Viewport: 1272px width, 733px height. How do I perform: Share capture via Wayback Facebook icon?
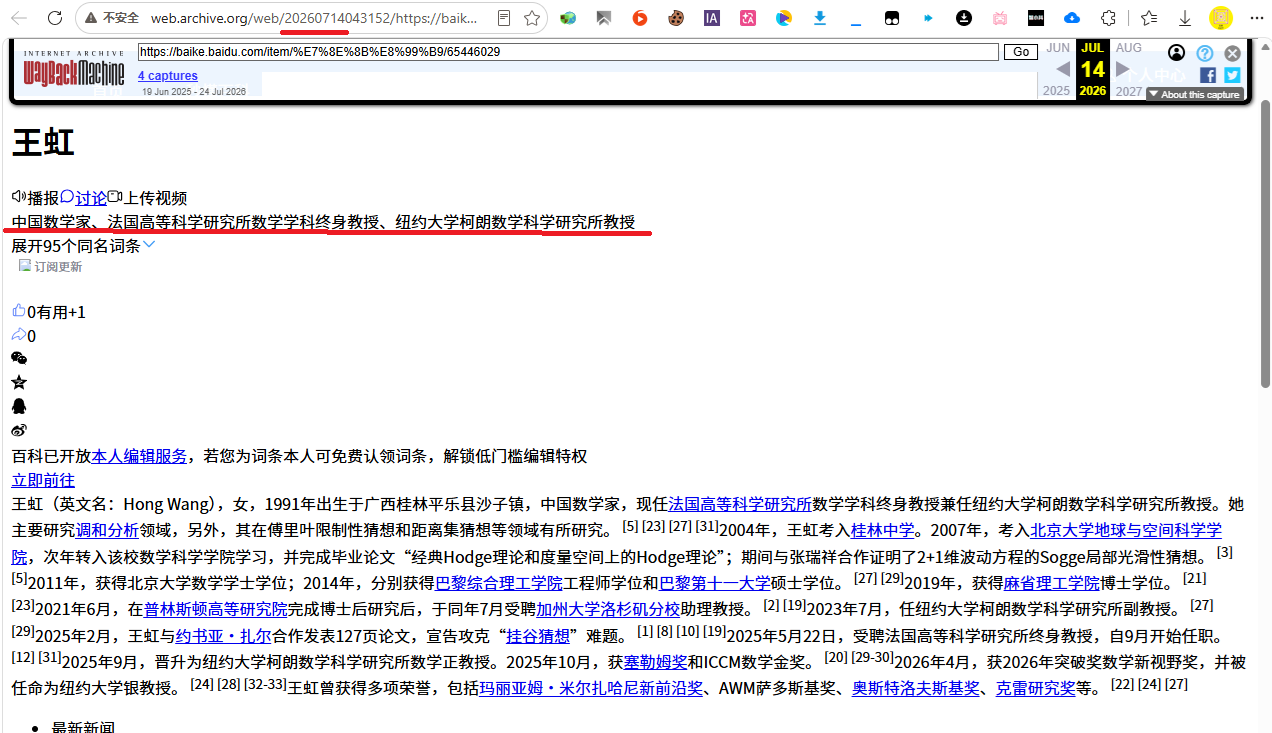[1207, 75]
